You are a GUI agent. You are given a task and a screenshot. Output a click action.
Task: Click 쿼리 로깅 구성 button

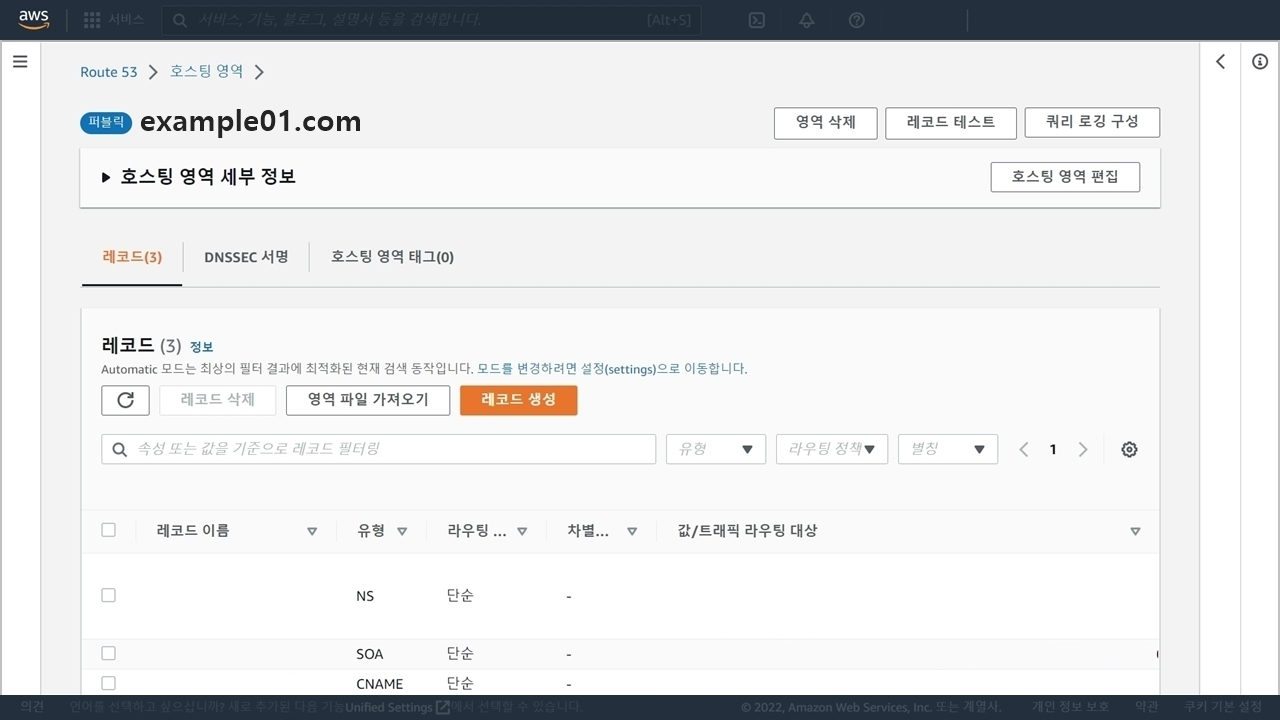click(x=1092, y=123)
